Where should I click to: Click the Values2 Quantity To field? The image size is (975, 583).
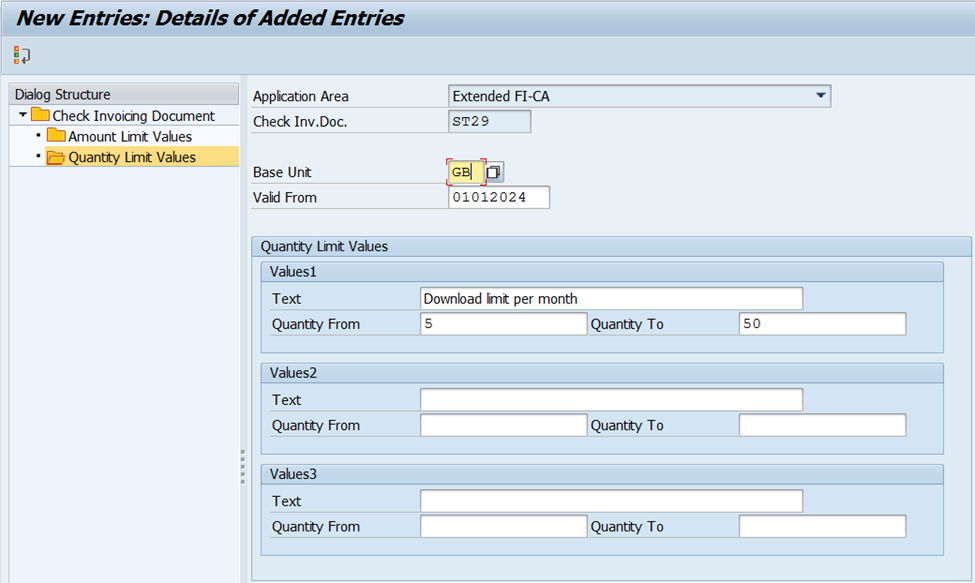(822, 425)
